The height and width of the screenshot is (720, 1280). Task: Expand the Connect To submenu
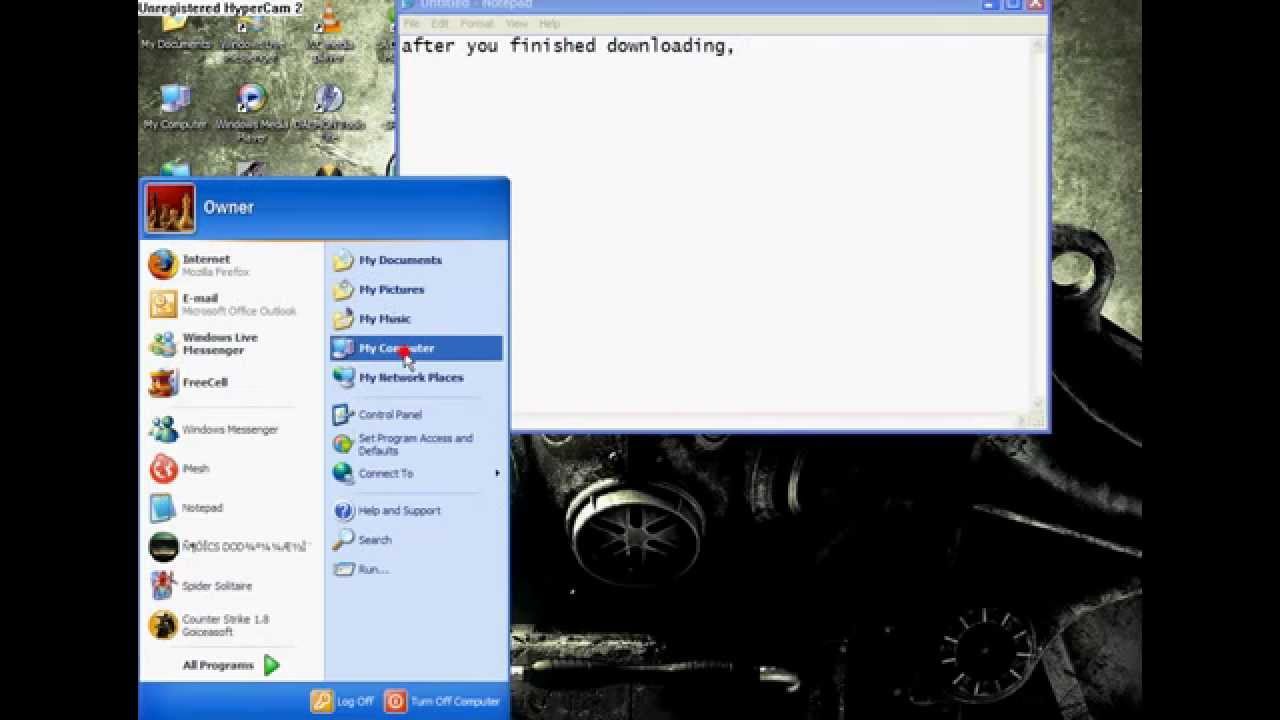416,474
